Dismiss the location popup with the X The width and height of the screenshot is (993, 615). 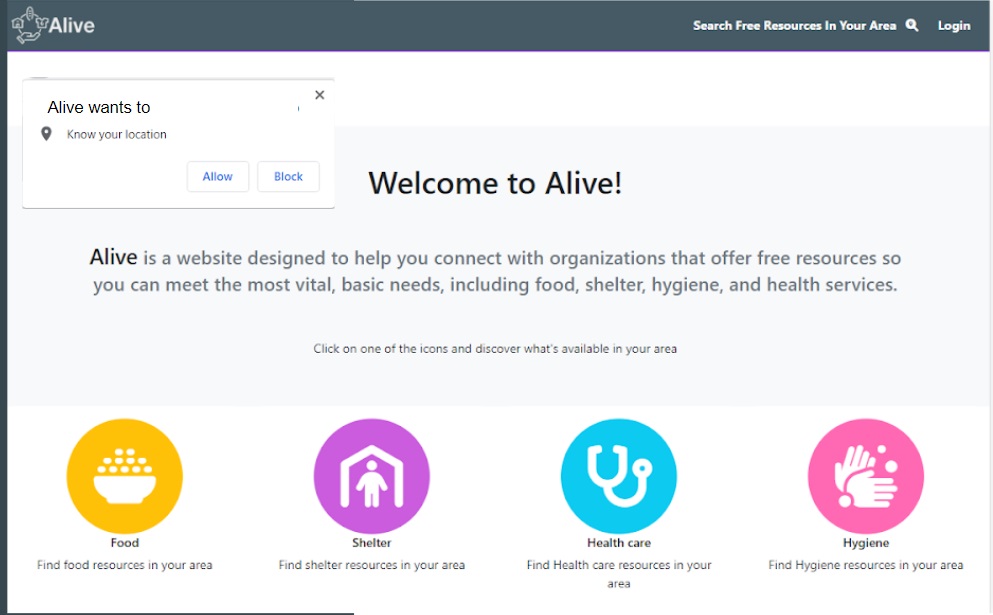[319, 94]
